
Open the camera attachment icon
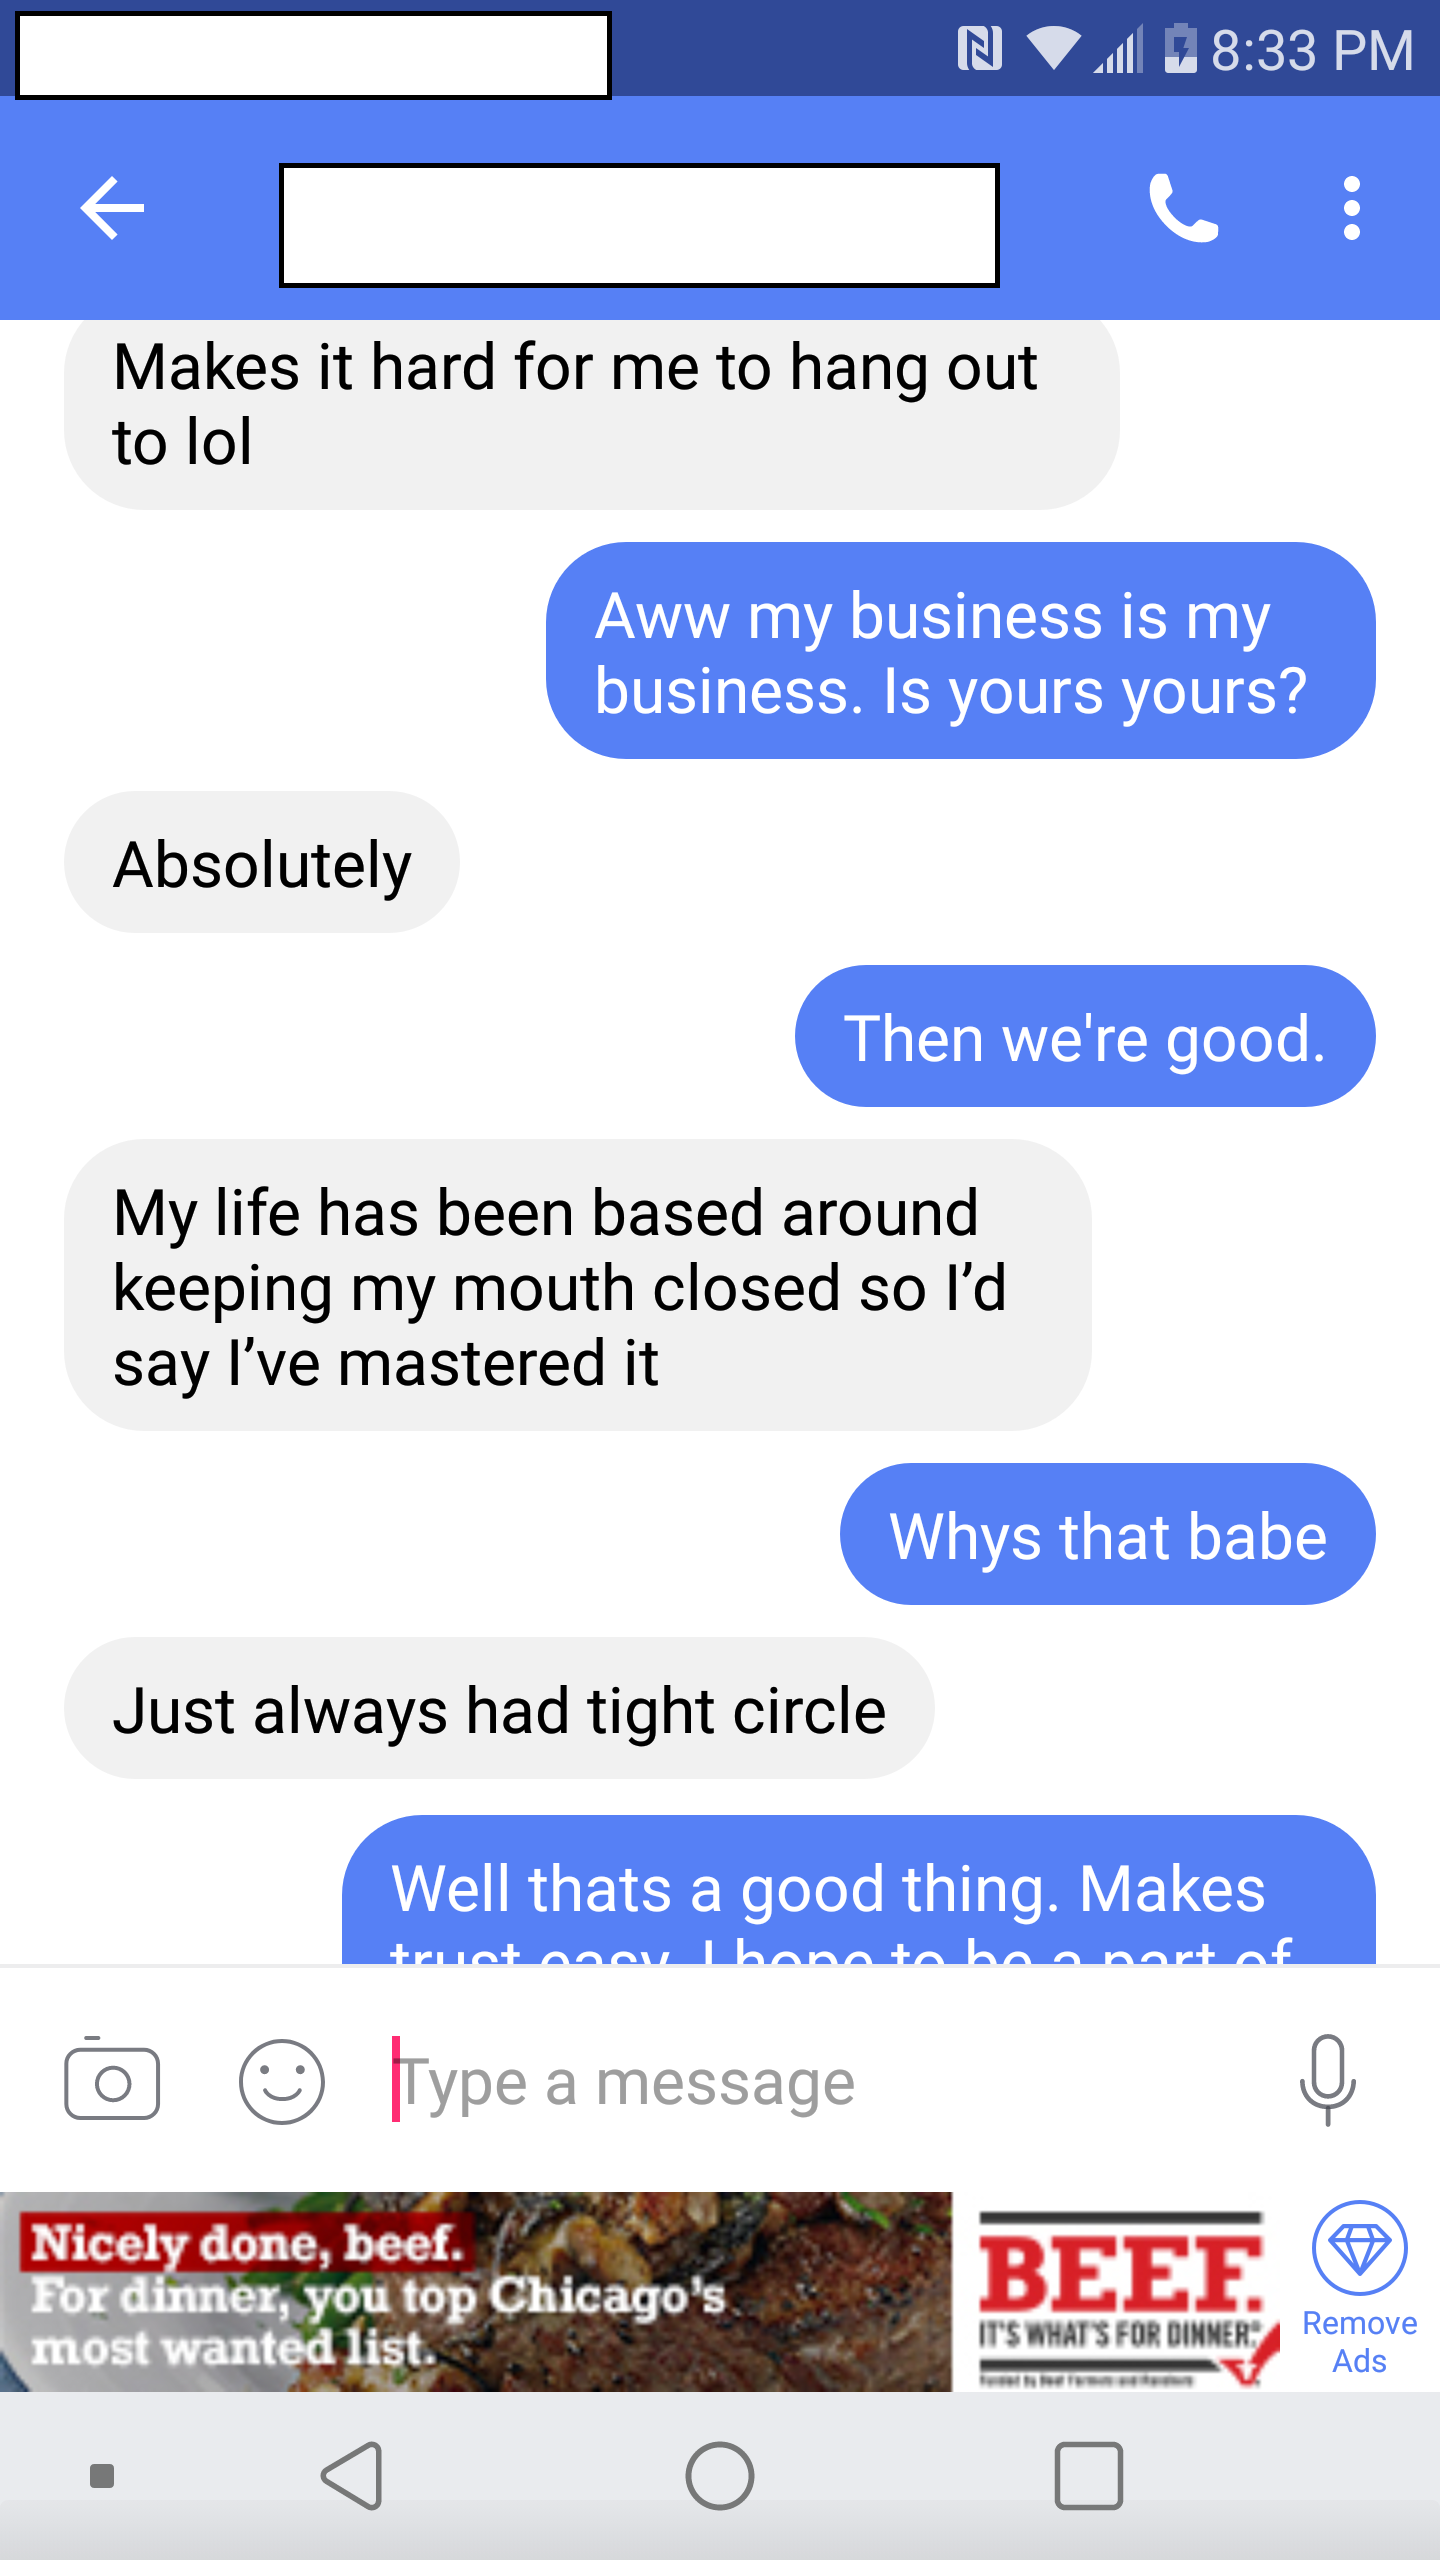point(112,2082)
